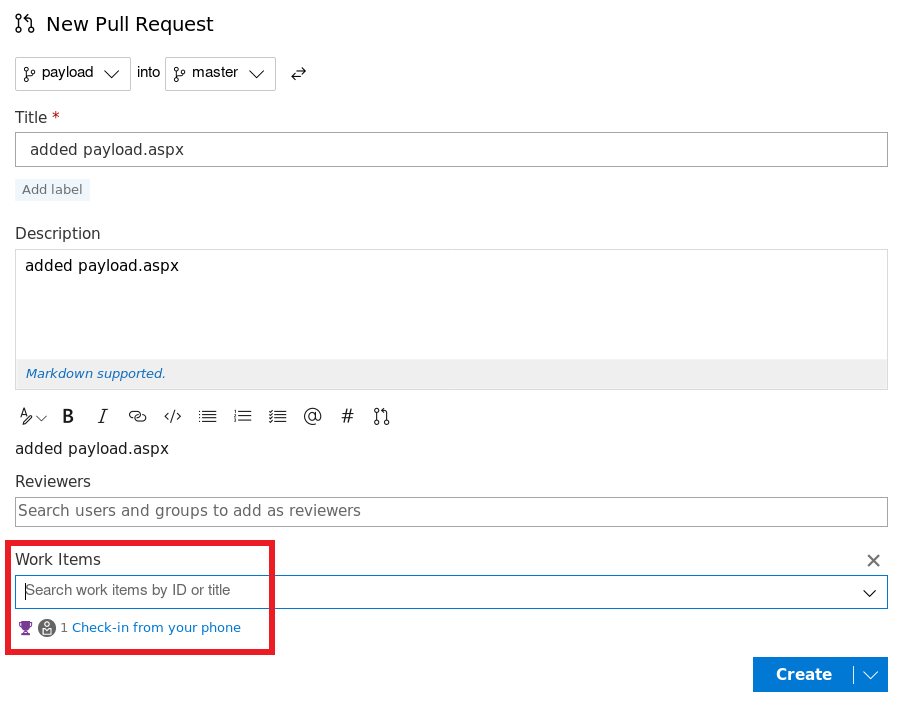Click the Italic formatting icon
Image resolution: width=918 pixels, height=717 pixels.
point(102,417)
